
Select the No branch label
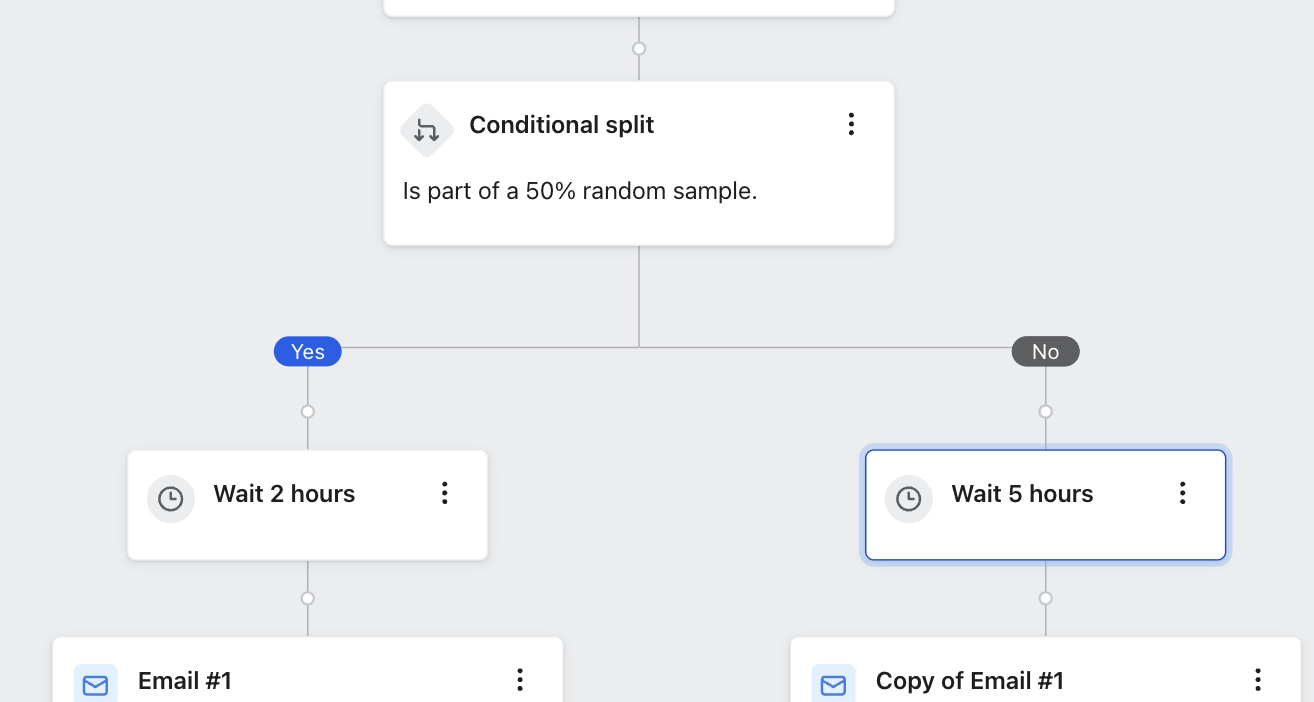(1045, 352)
